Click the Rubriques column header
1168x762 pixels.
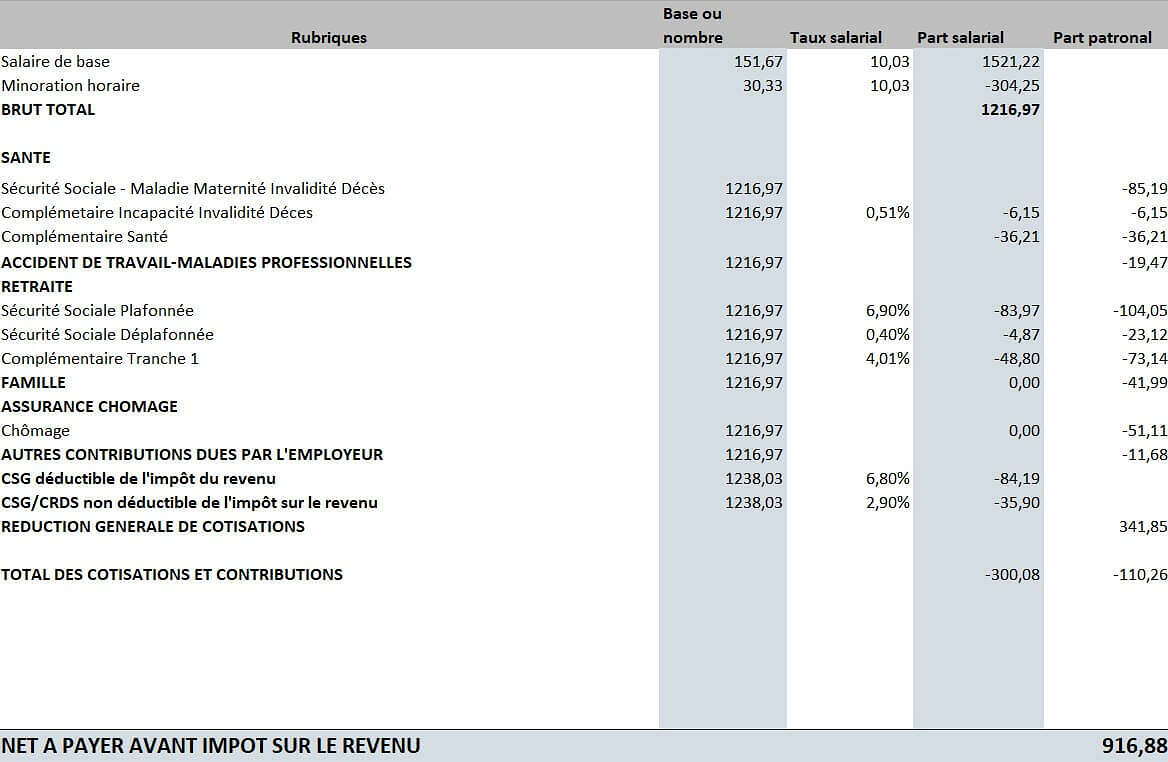(328, 37)
